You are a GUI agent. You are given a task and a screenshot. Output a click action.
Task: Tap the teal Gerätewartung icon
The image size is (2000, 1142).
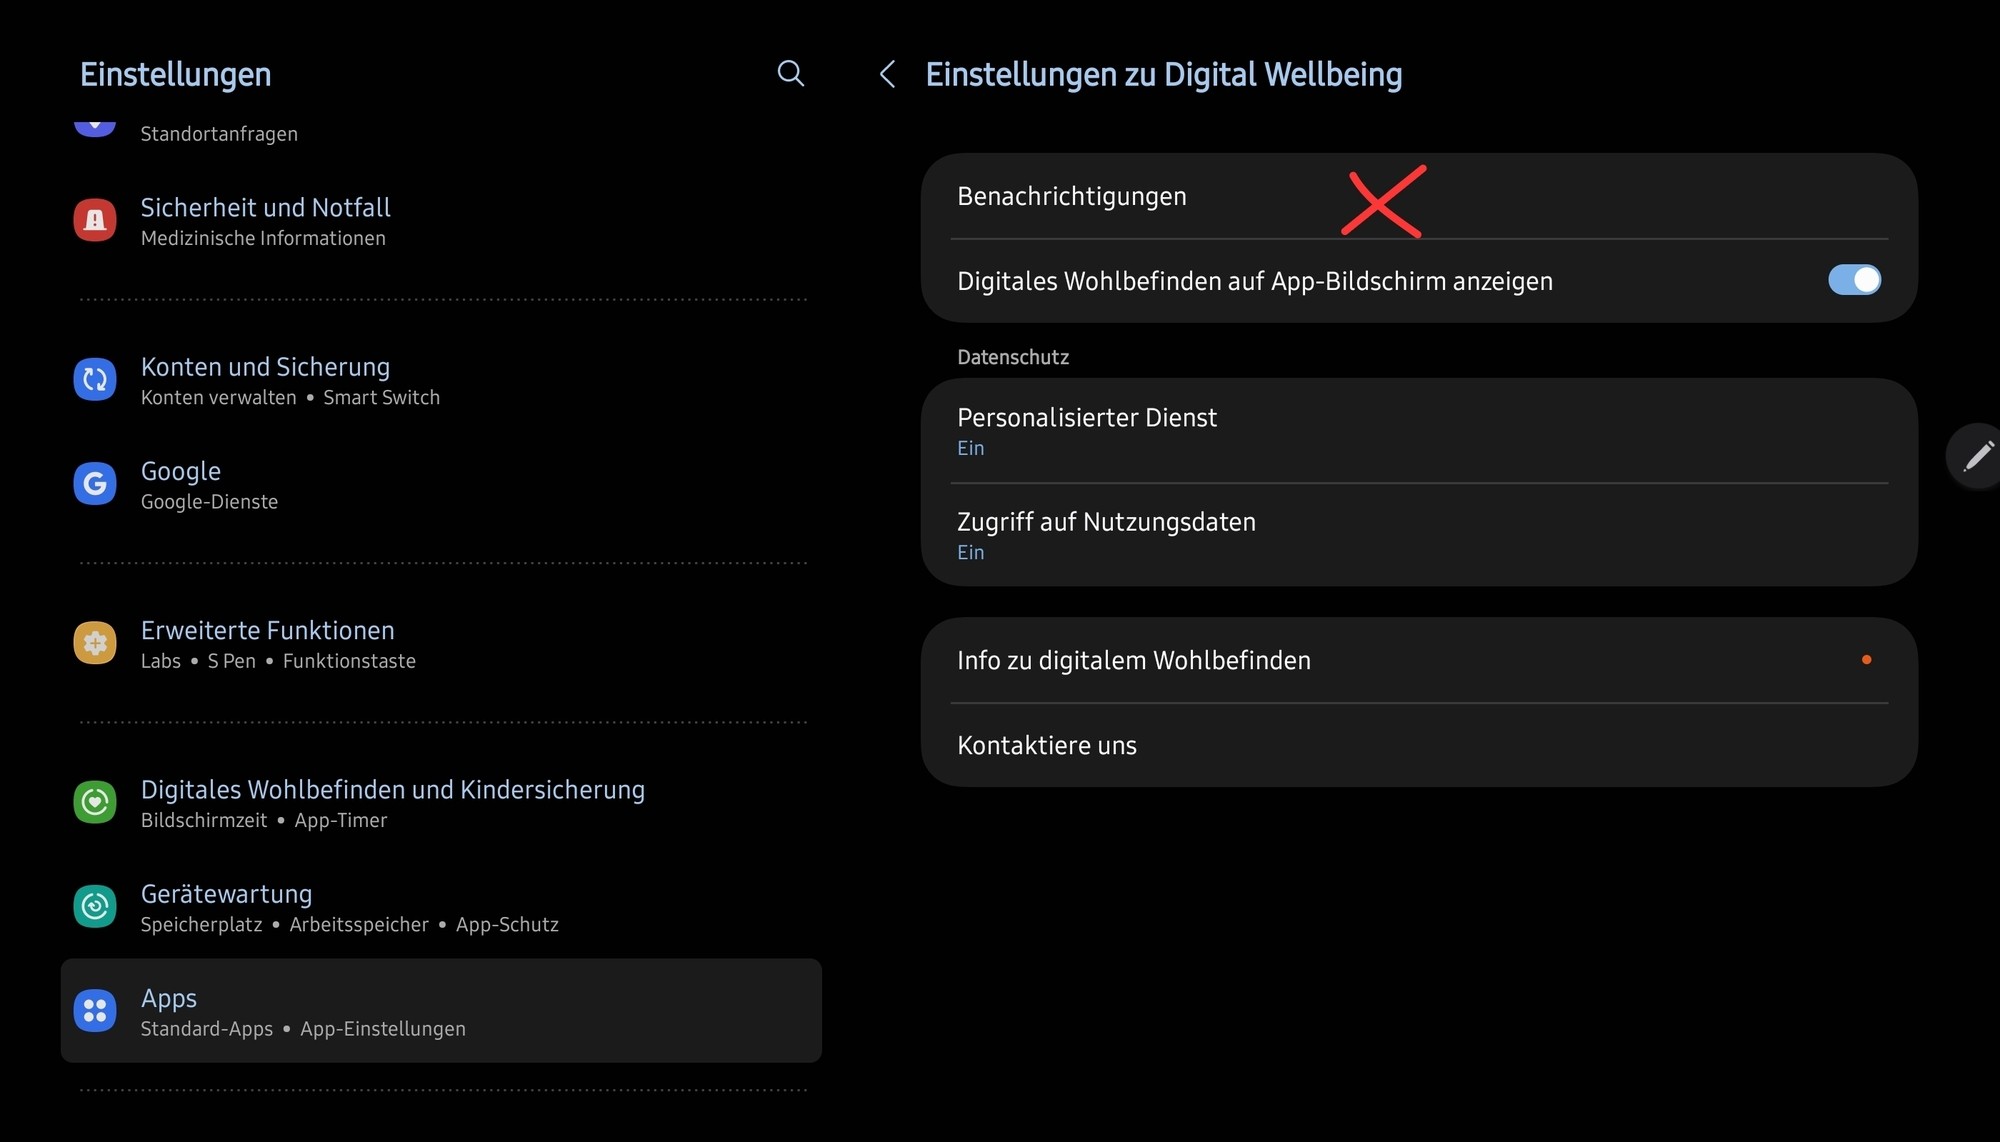pyautogui.click(x=95, y=906)
